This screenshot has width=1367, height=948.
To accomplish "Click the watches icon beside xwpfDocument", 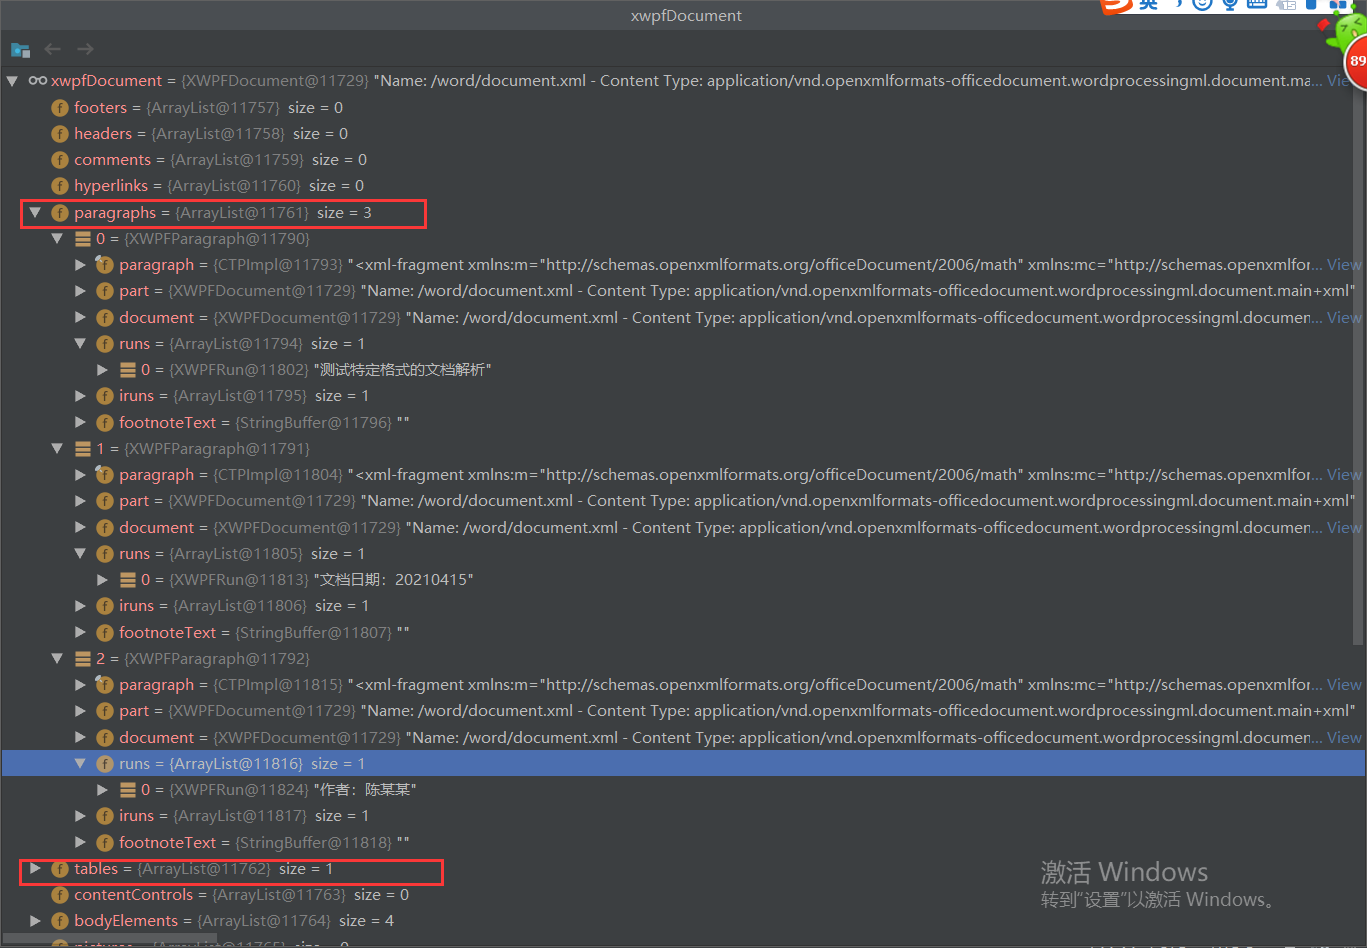I will coord(37,81).
